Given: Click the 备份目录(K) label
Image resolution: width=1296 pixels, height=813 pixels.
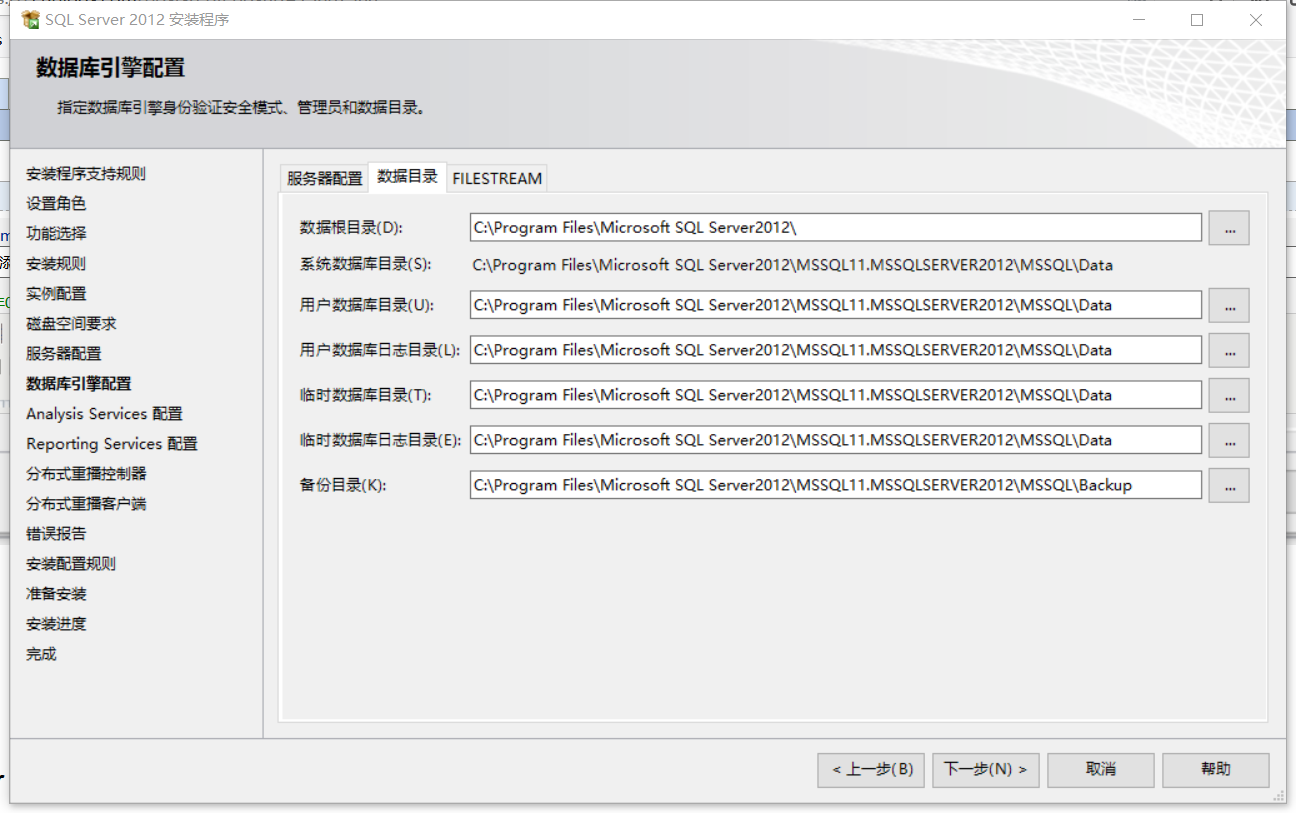Looking at the screenshot, I should point(342,485).
